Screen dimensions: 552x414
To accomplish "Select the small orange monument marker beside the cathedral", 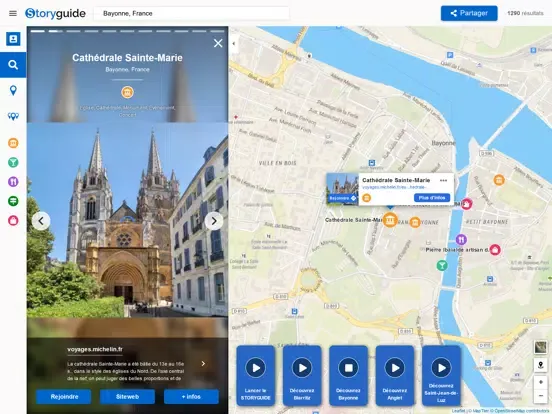I will [x=415, y=222].
